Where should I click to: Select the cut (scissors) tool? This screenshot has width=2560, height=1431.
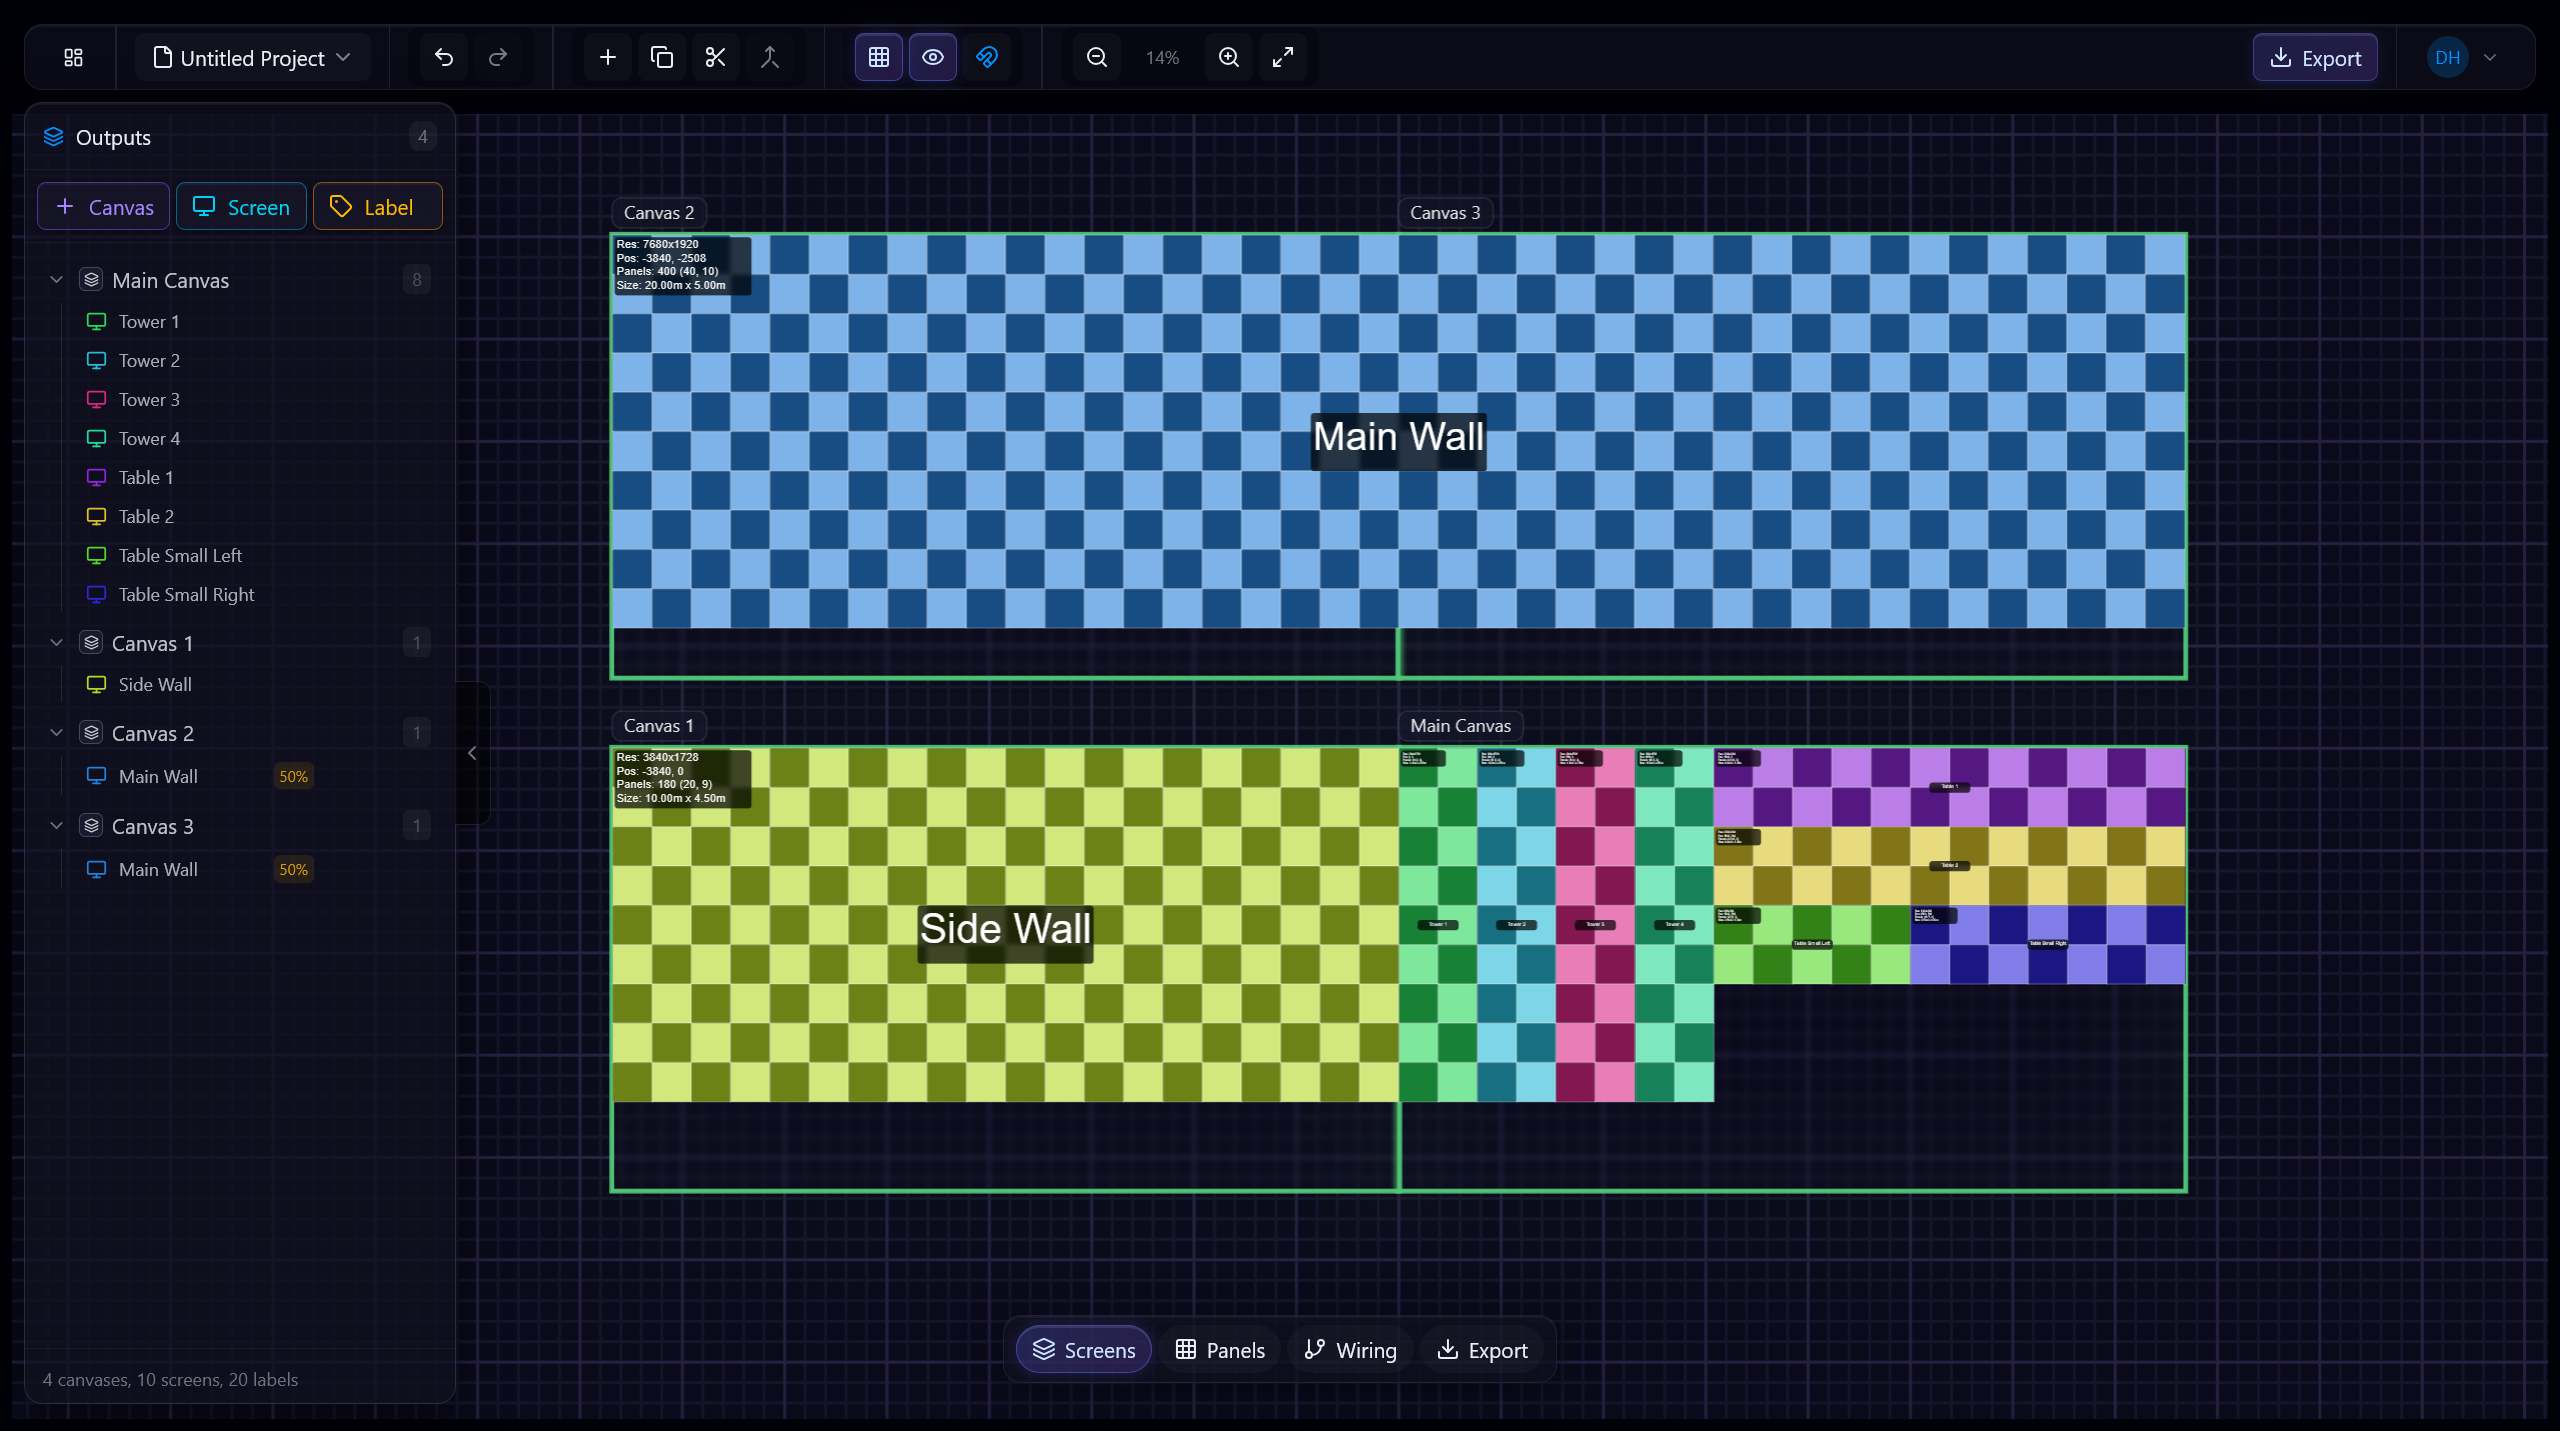pos(715,57)
